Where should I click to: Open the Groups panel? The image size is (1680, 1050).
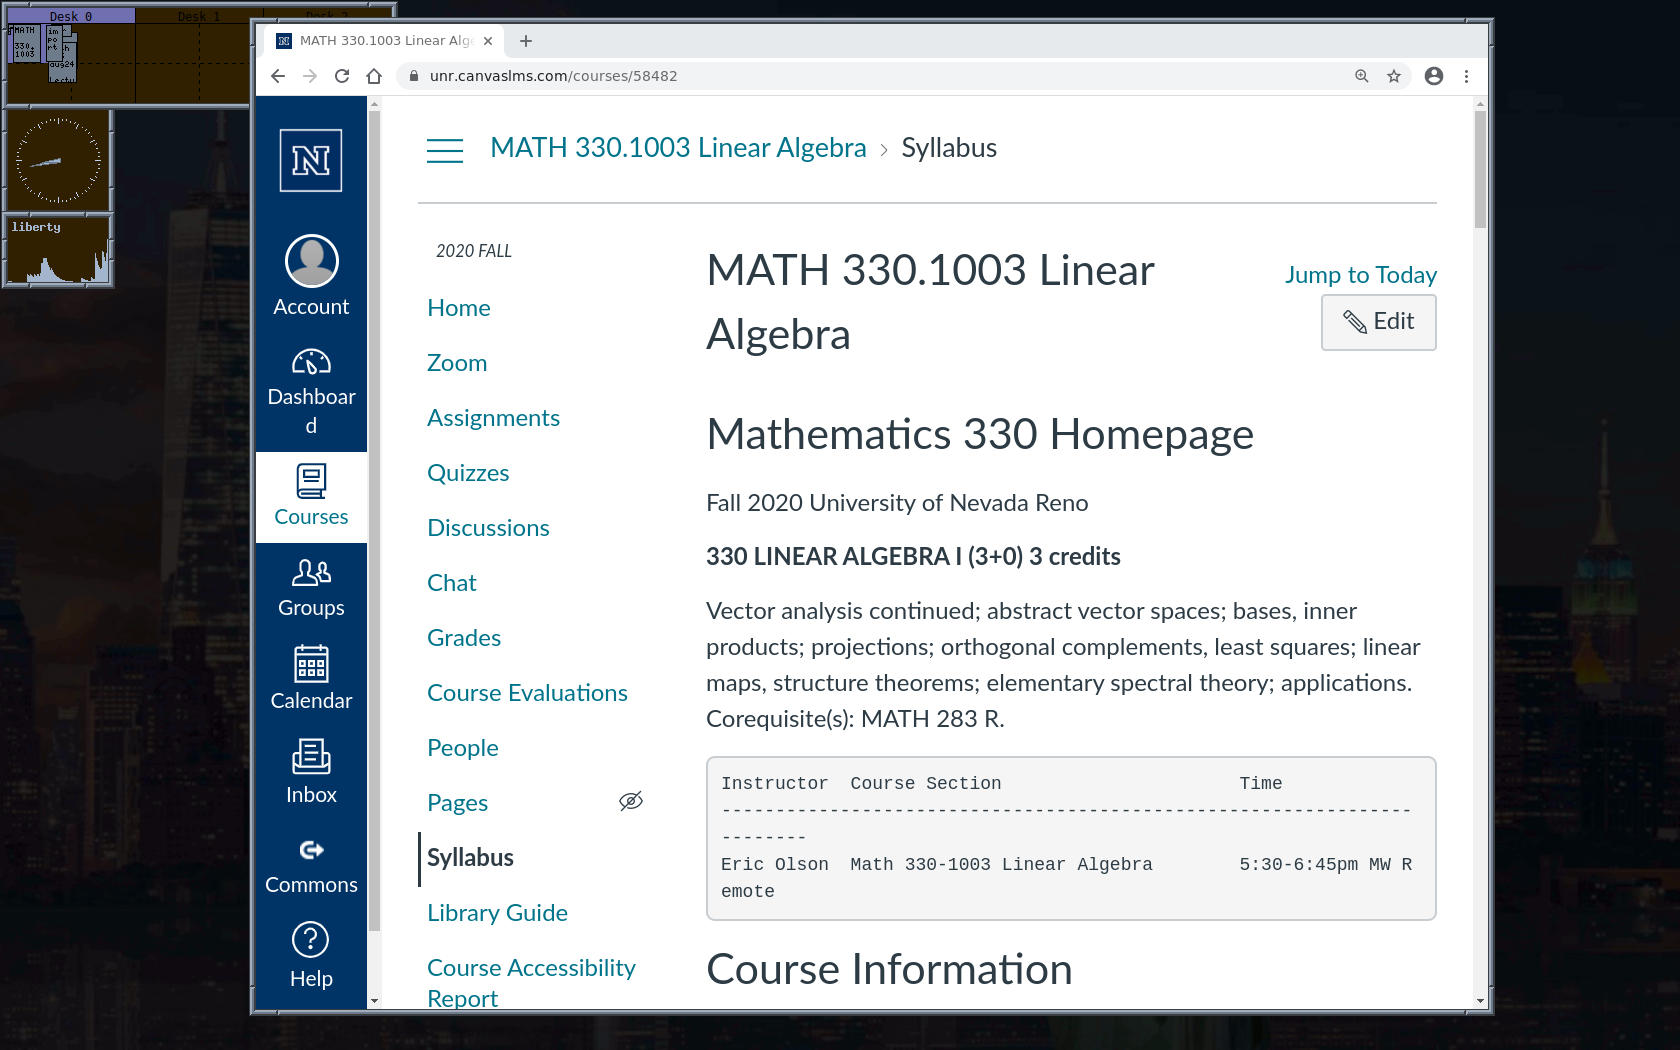(311, 585)
